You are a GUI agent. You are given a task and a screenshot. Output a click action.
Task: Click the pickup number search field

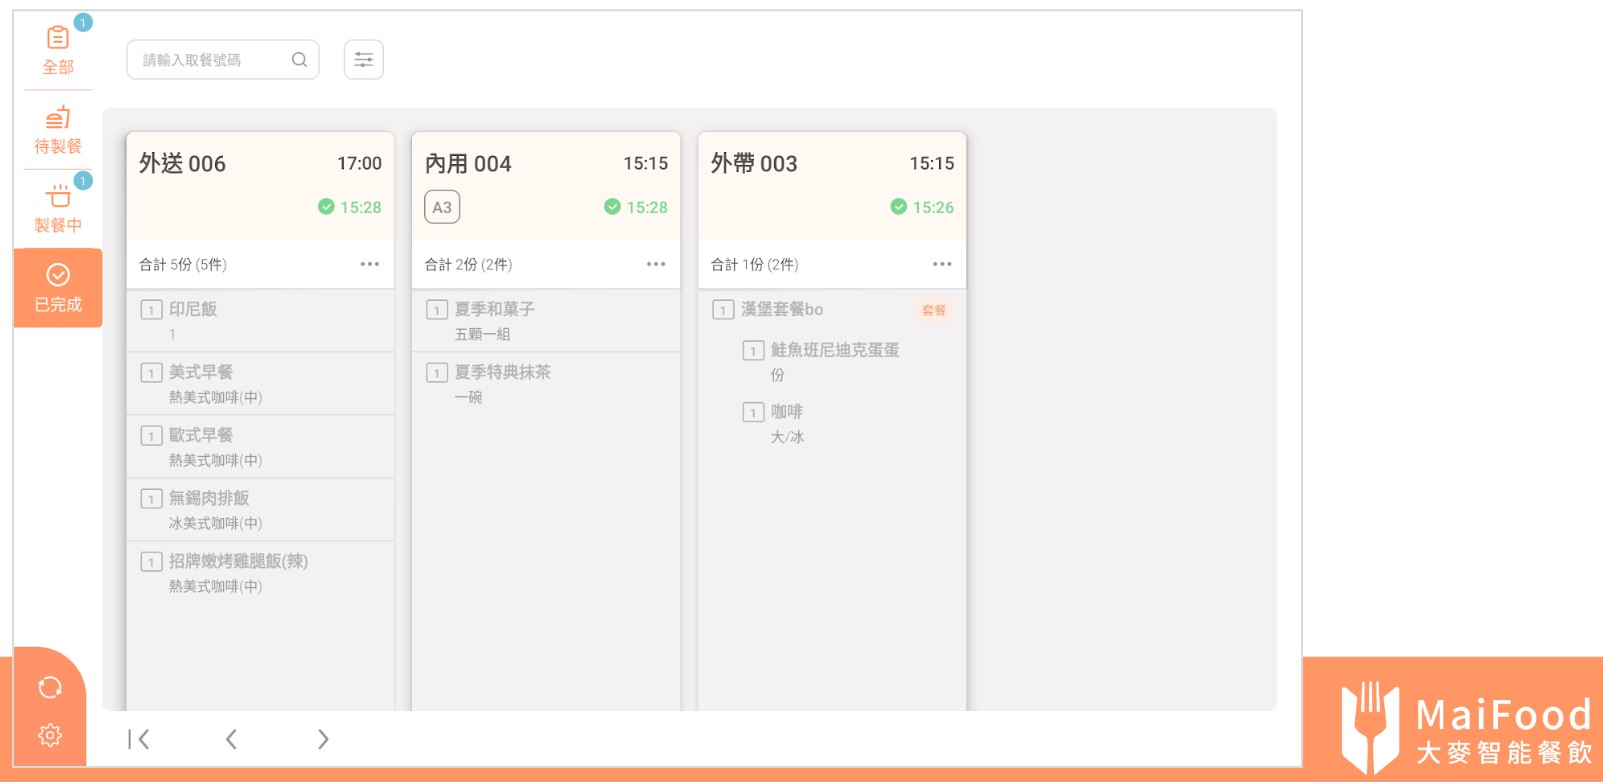[x=212, y=60]
